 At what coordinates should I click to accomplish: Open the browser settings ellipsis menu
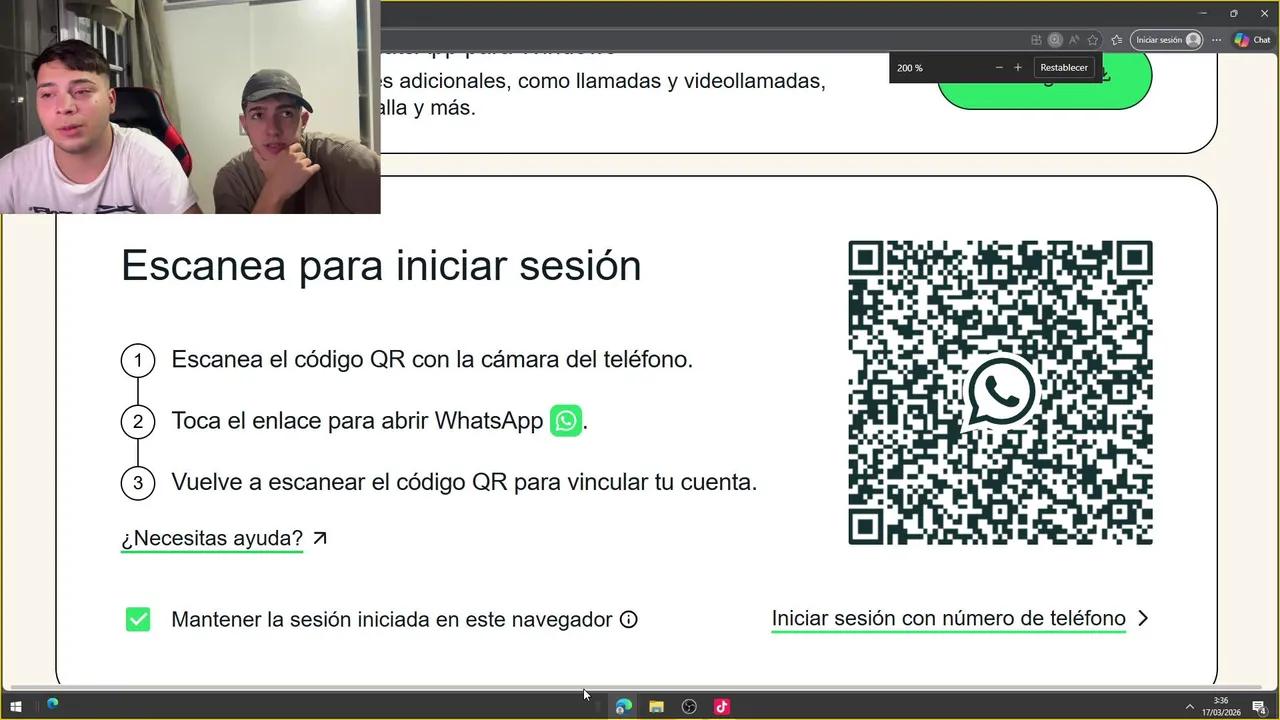click(x=1216, y=40)
